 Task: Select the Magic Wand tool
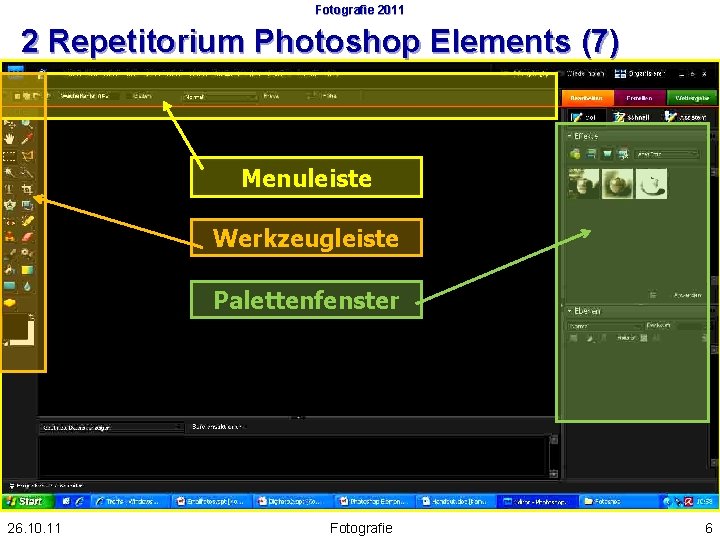pyautogui.click(x=9, y=173)
